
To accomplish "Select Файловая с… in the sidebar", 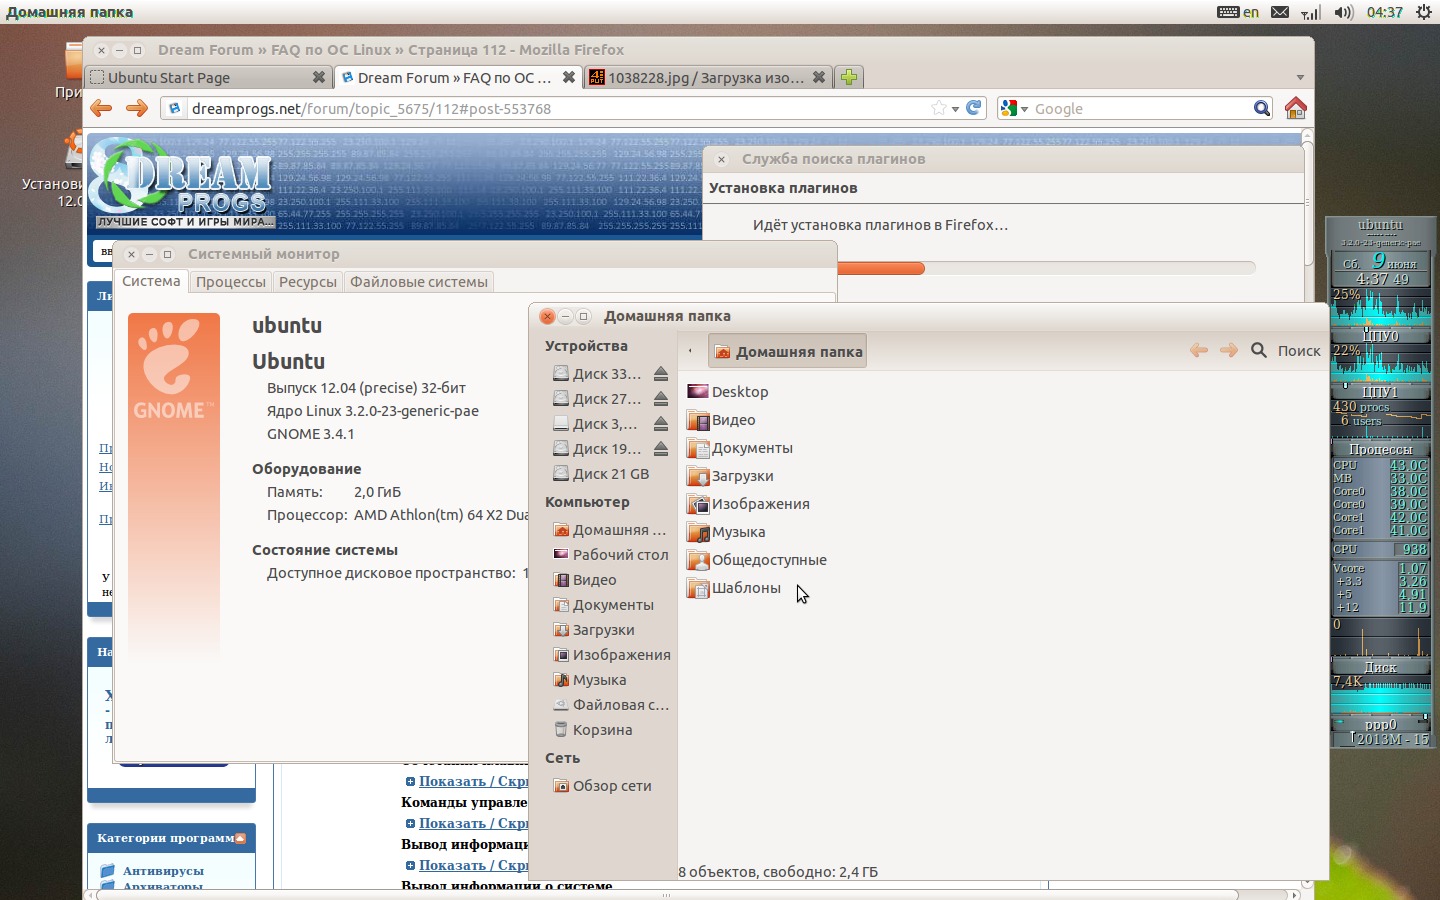I will pyautogui.click(x=610, y=705).
